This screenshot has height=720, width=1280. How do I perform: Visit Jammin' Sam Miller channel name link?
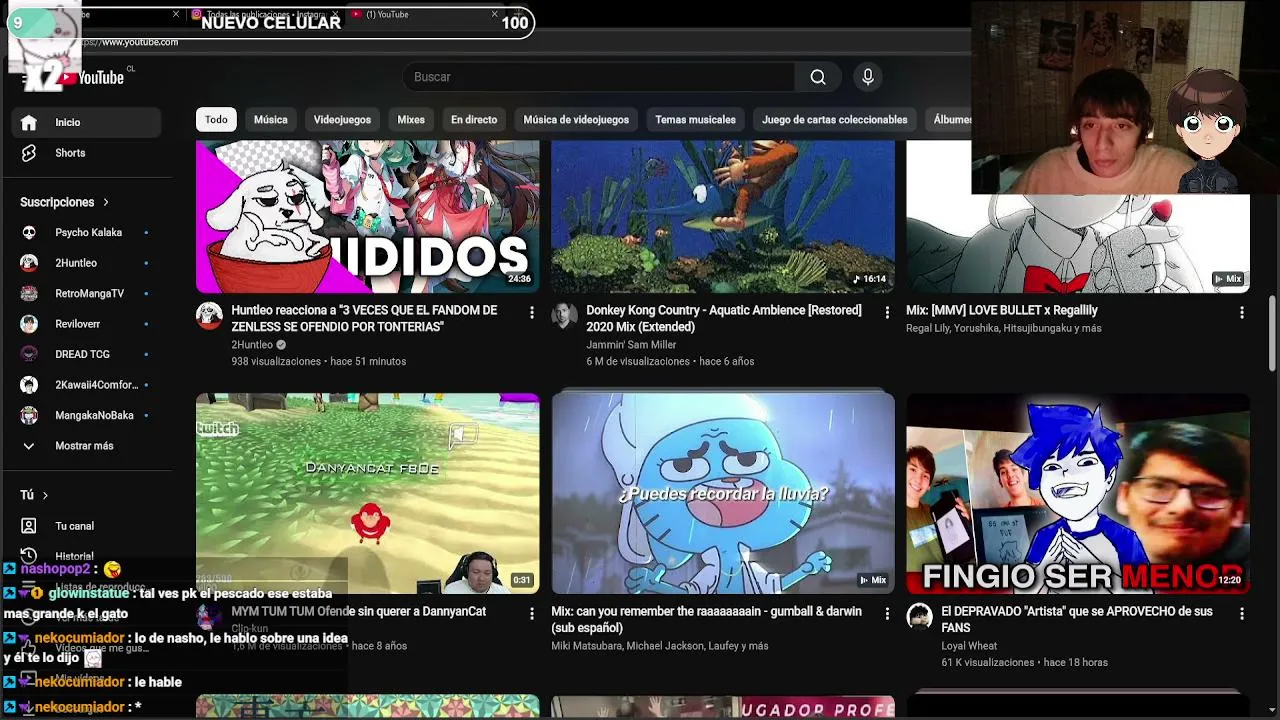click(x=631, y=345)
